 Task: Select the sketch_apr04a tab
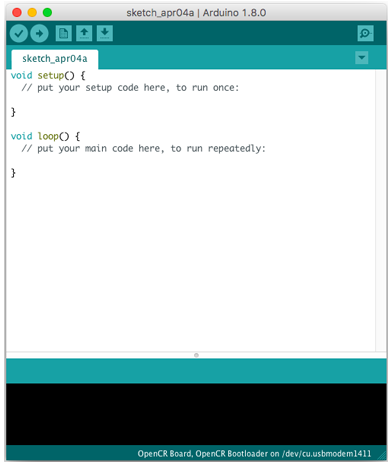point(55,59)
